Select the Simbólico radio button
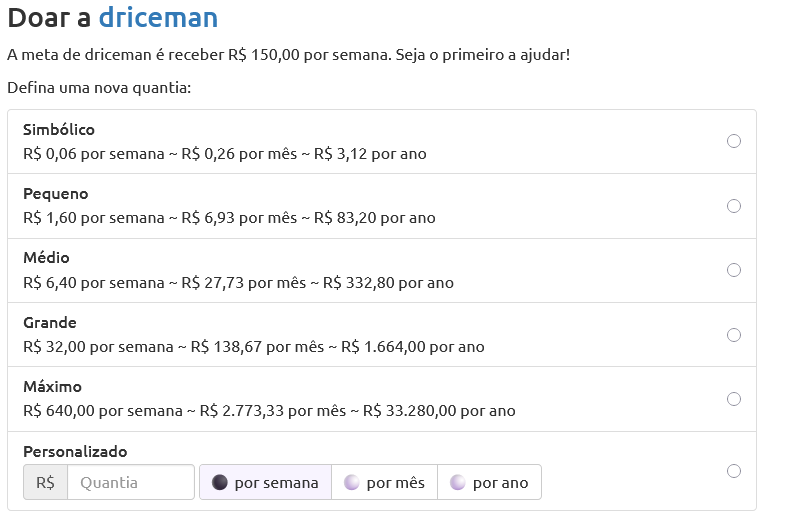 click(734, 141)
